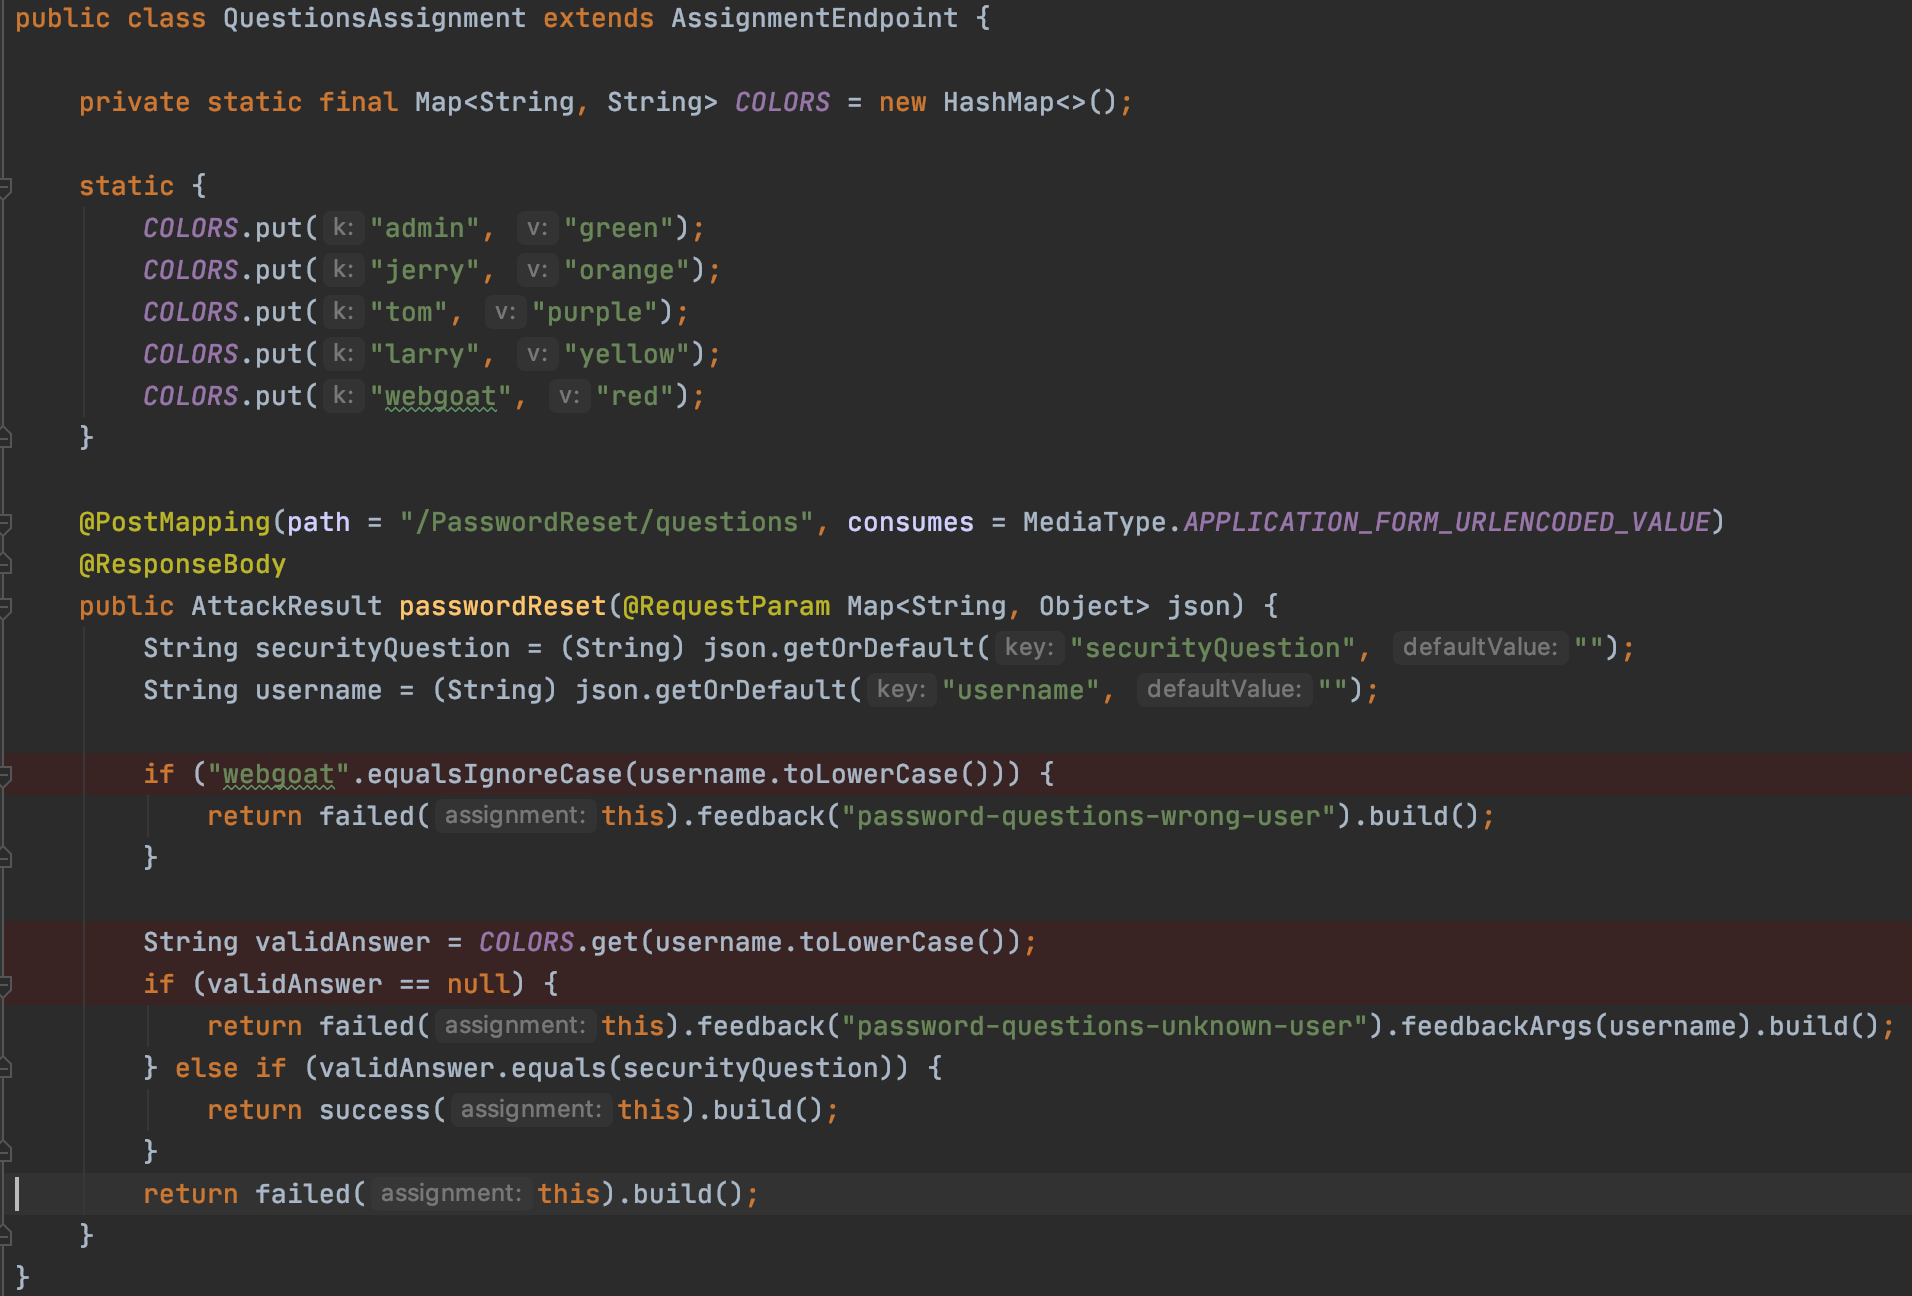
Task: Click fold marker beside validAnswer null check
Action: point(5,985)
